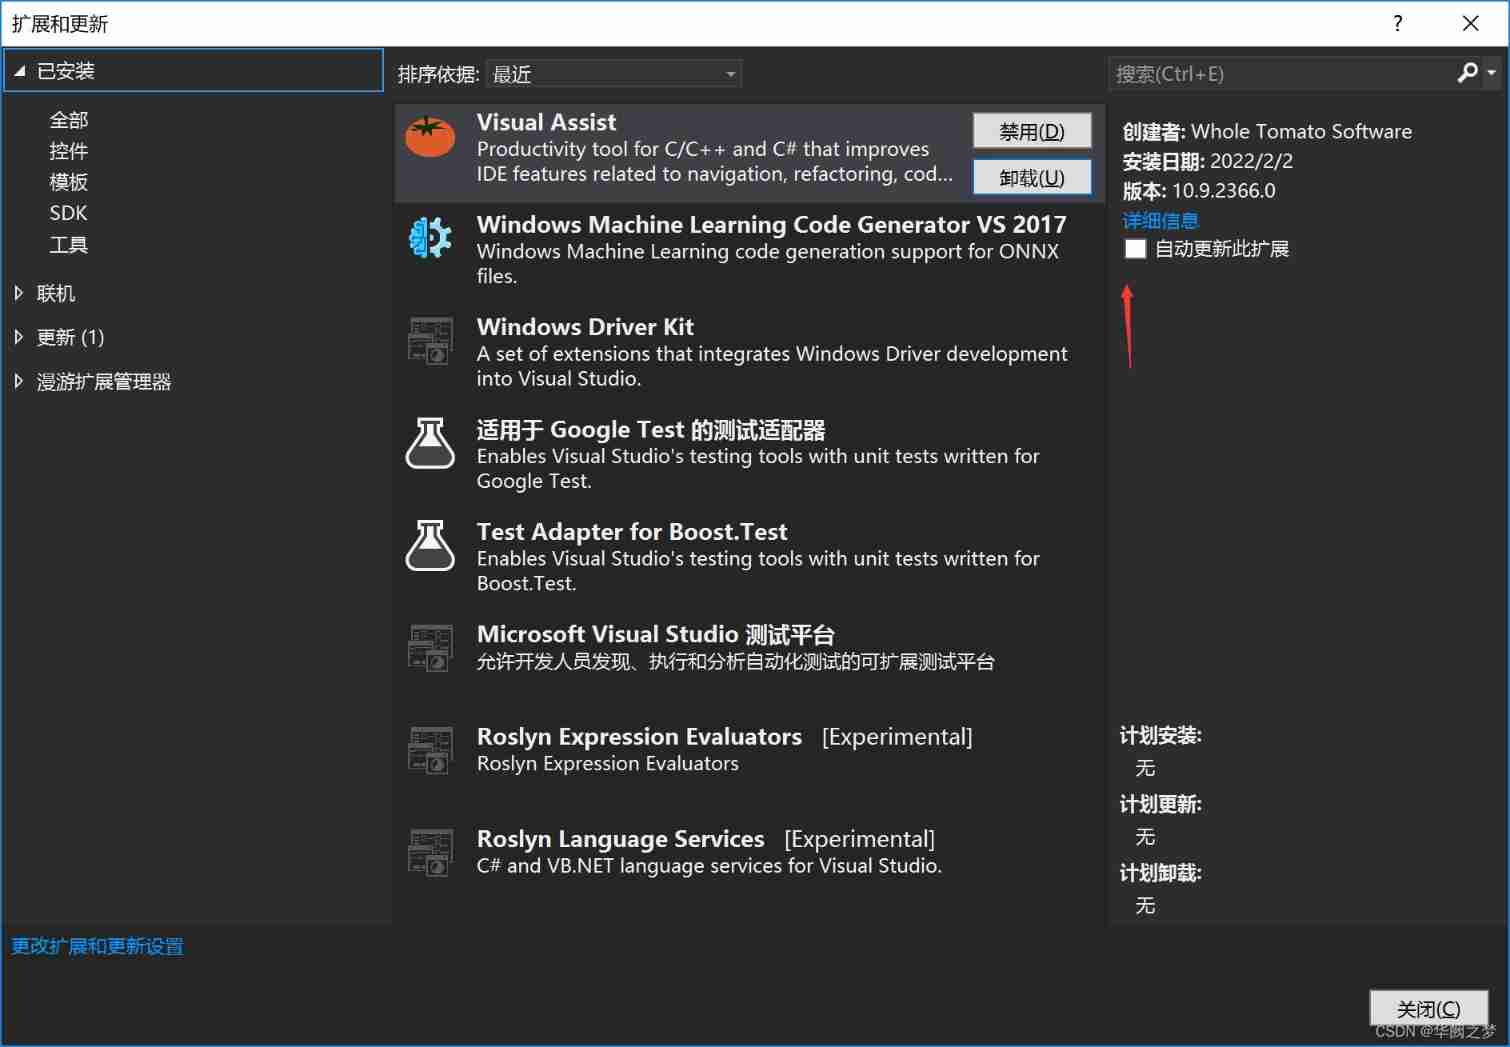Screen dimensions: 1510x1047
Task: Select the 工具 category
Action: [x=69, y=245]
